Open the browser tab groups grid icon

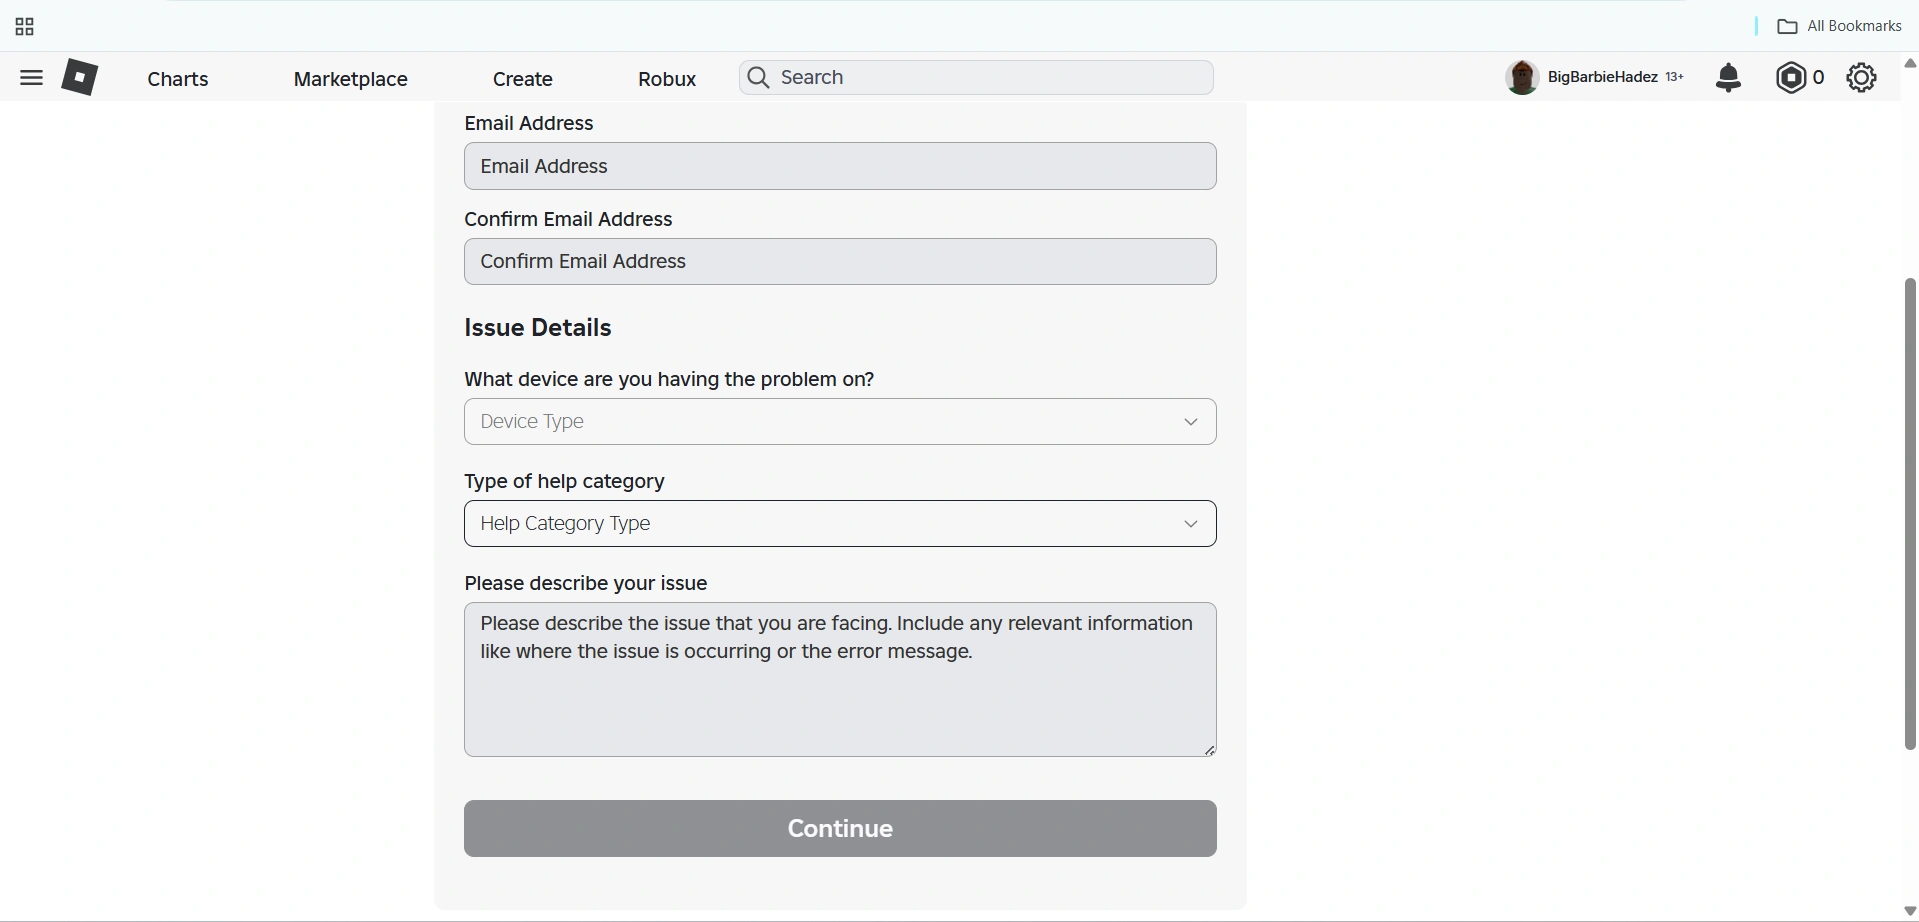point(25,27)
